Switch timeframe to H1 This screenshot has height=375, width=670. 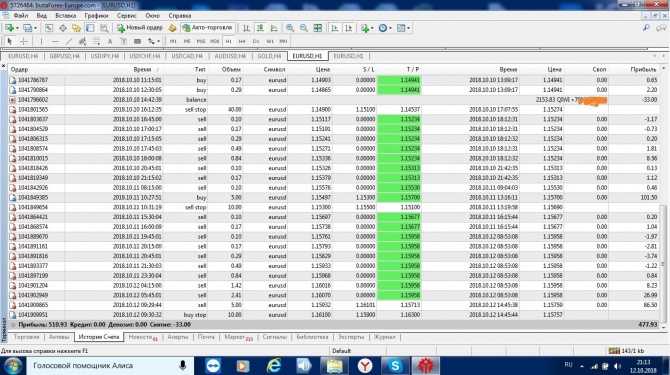(228, 41)
